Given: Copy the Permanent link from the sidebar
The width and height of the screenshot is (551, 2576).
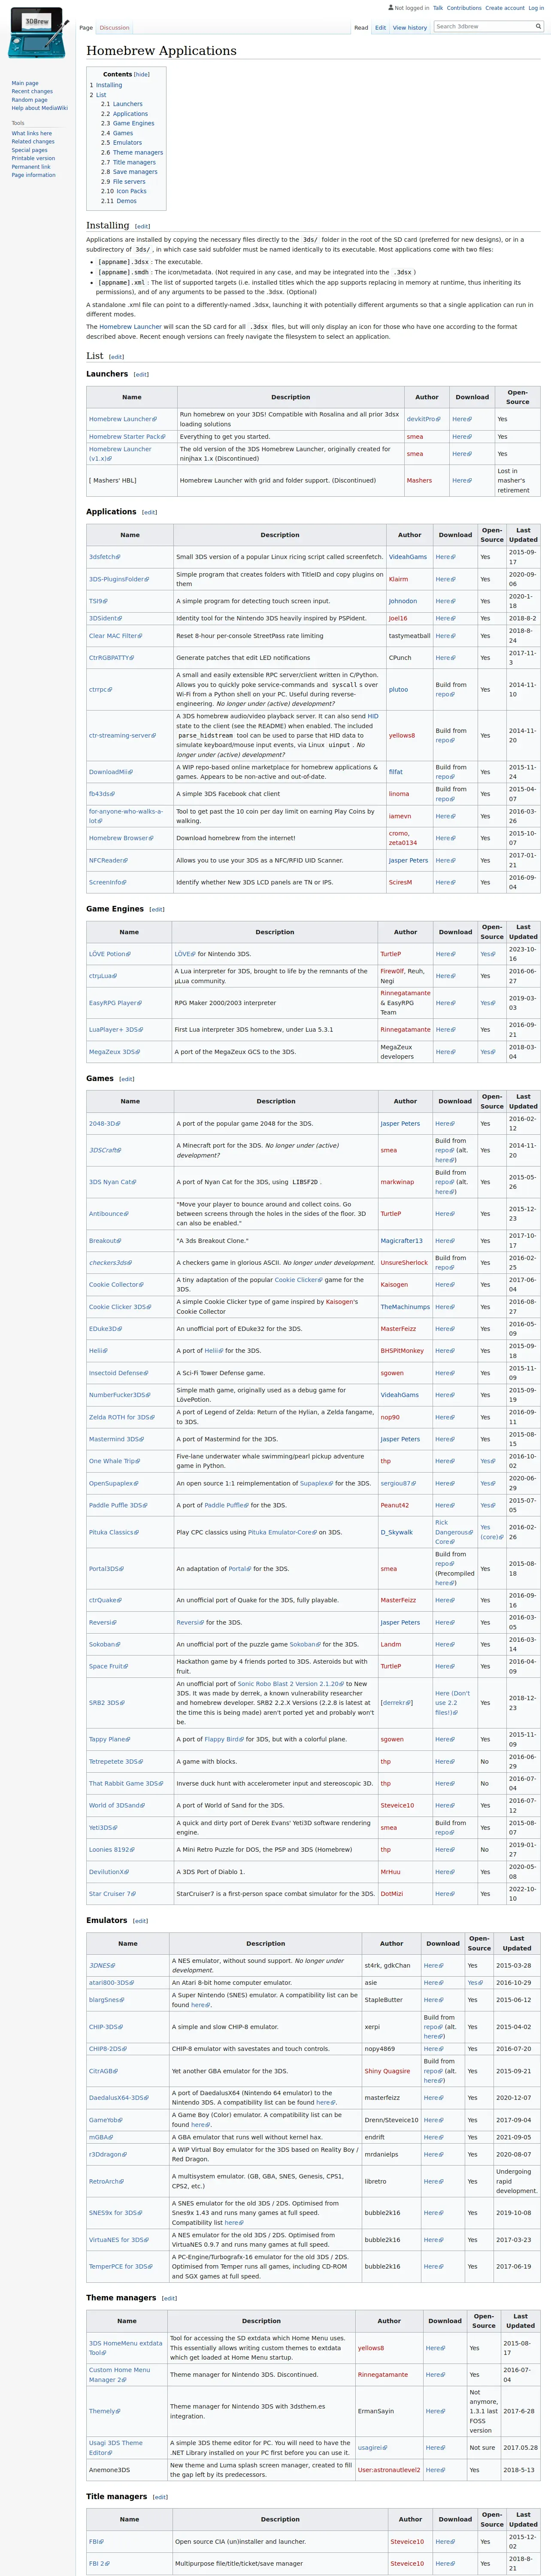Looking at the screenshot, I should [x=30, y=167].
